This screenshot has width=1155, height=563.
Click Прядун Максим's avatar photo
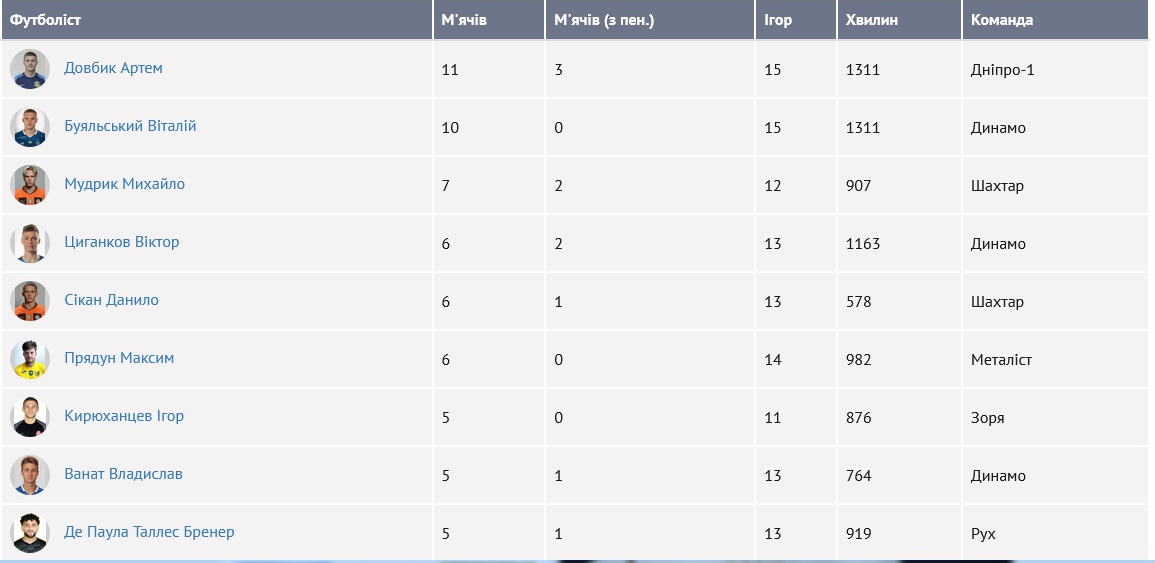30,359
